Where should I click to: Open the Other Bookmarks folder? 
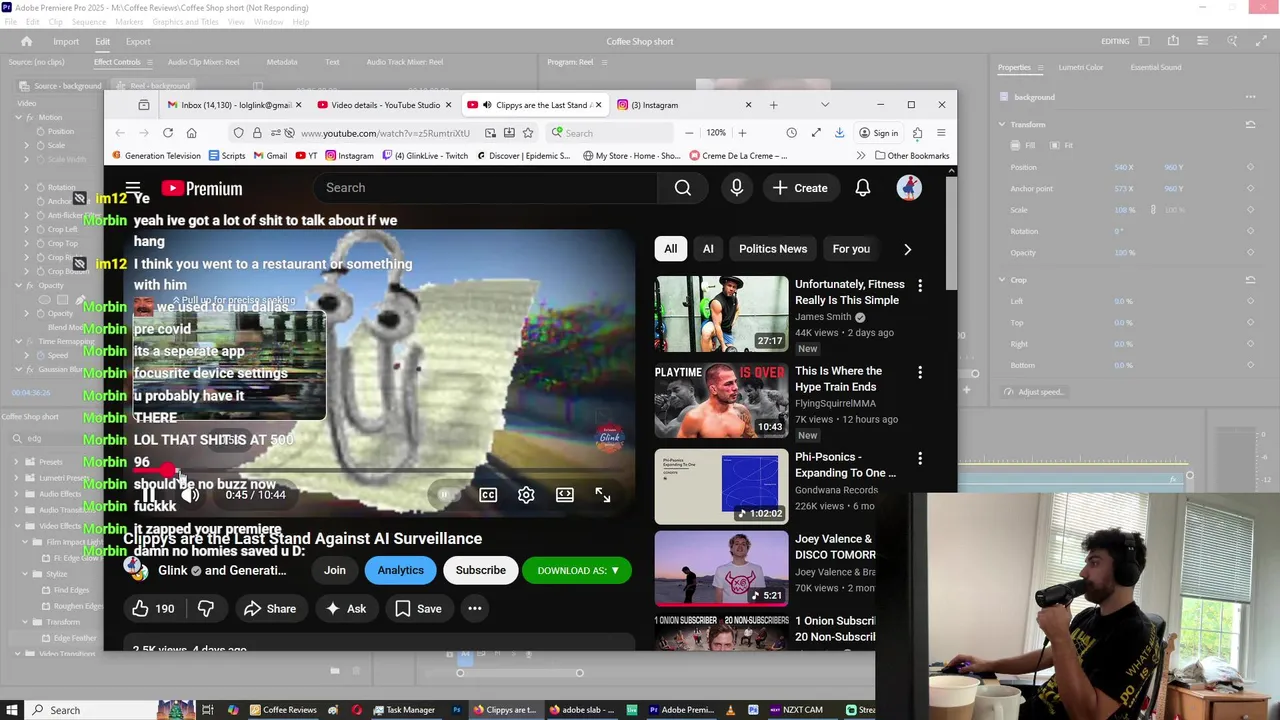(912, 156)
